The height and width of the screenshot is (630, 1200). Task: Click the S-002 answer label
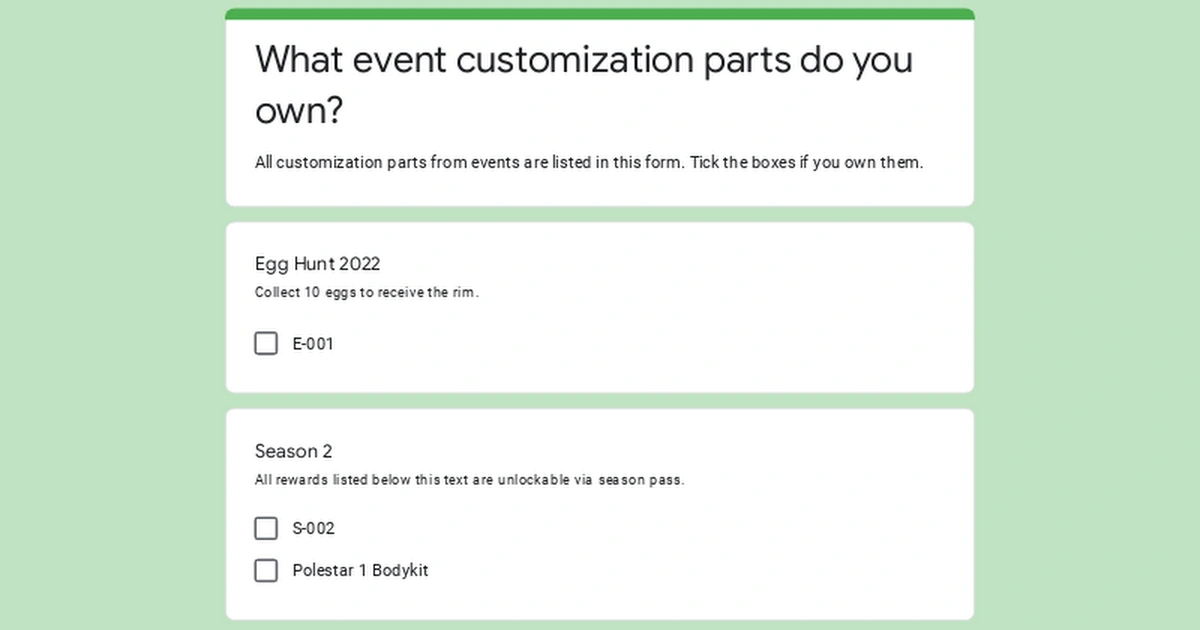pos(313,528)
